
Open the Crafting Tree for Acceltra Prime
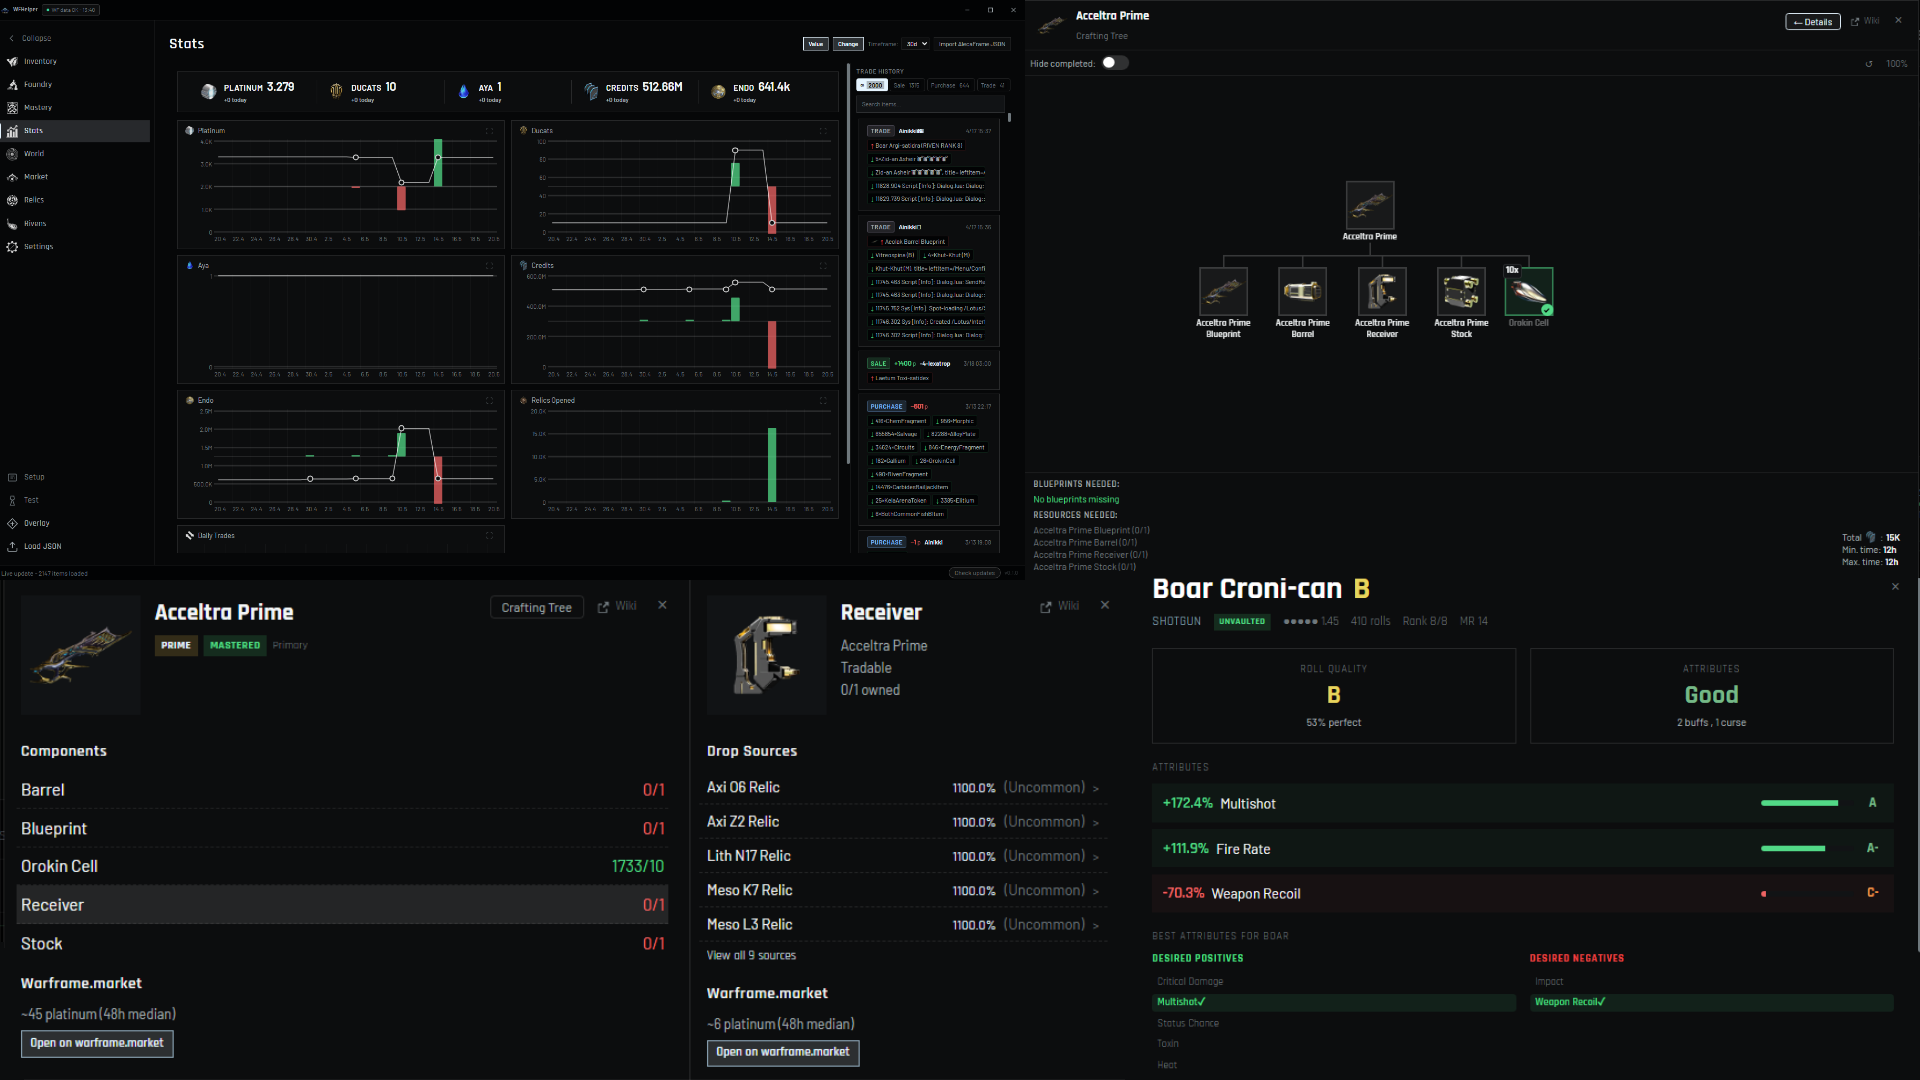pos(537,608)
